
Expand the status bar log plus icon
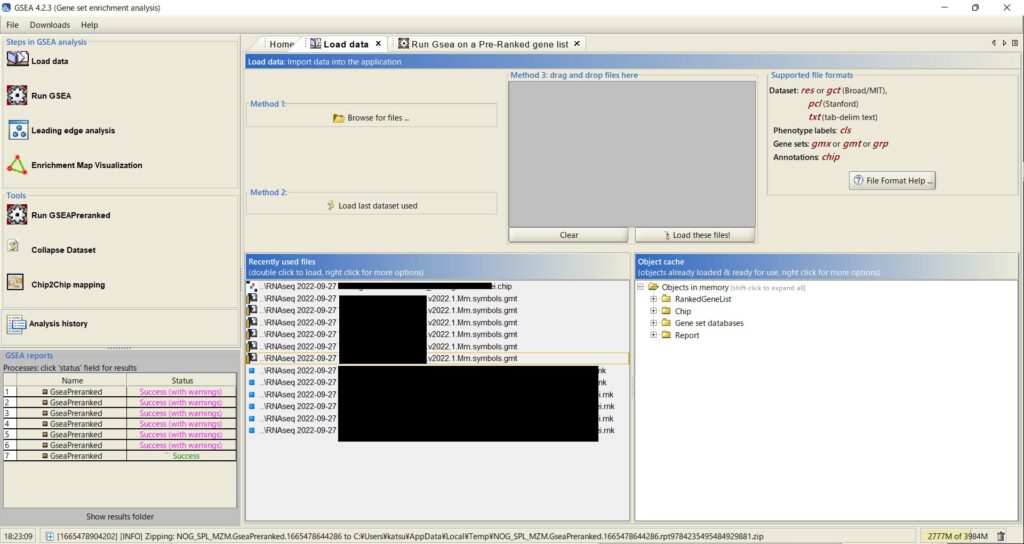(50, 536)
